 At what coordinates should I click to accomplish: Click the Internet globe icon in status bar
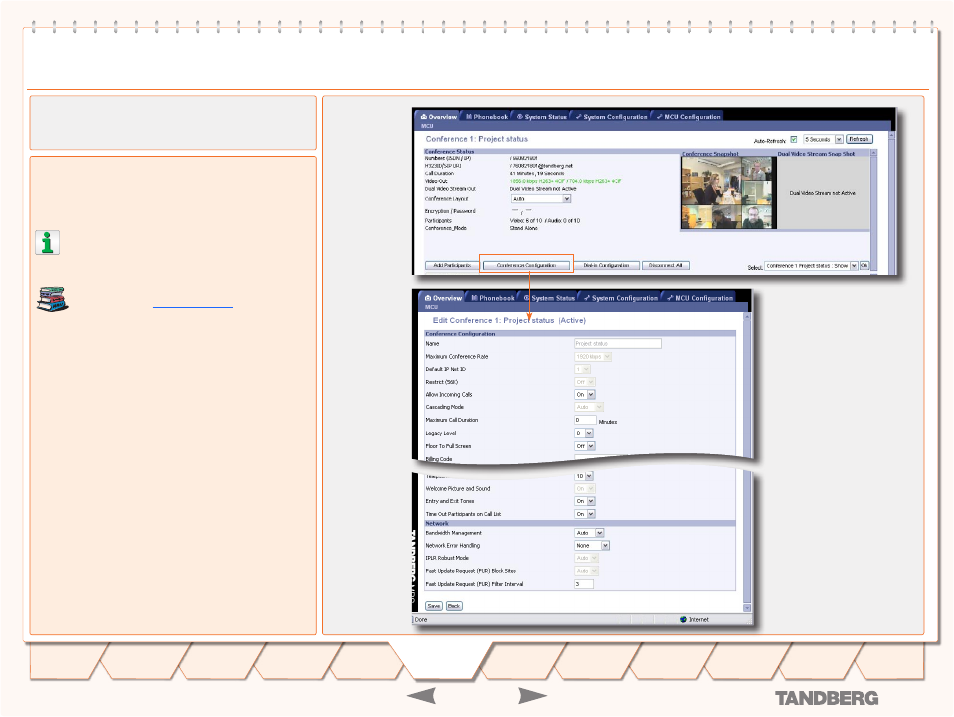(683, 620)
